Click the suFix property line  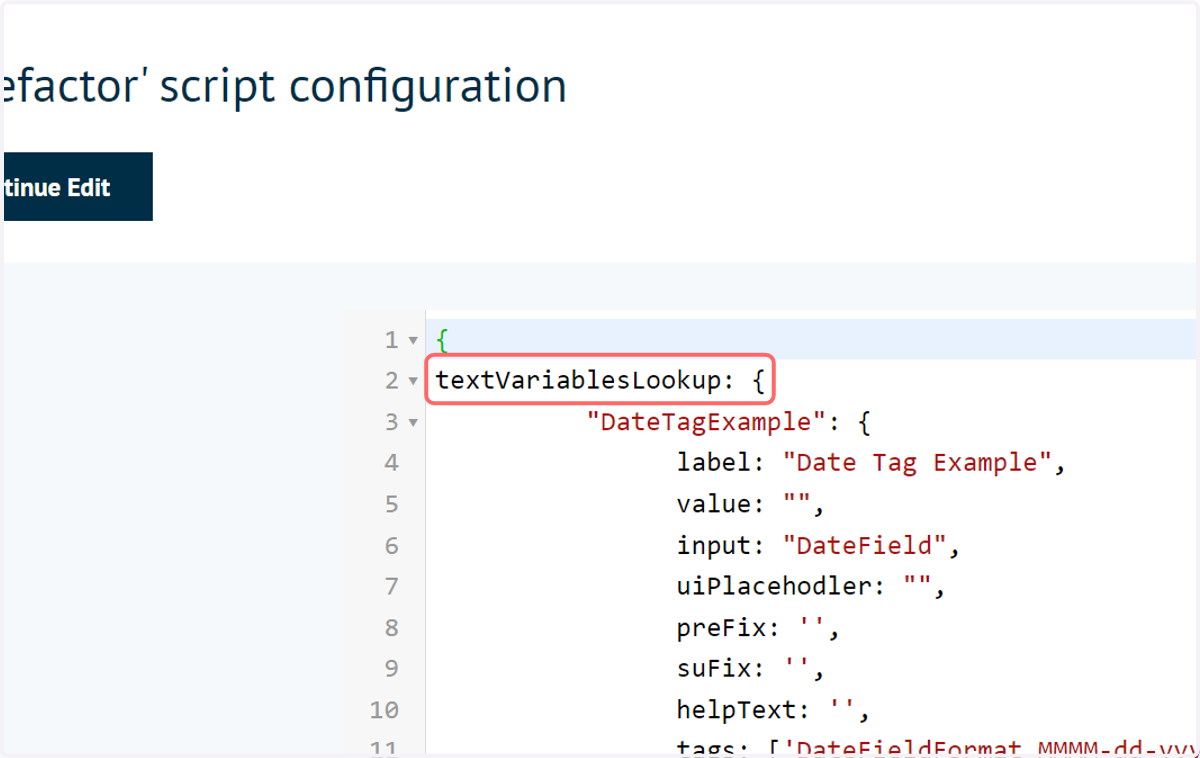click(x=751, y=668)
